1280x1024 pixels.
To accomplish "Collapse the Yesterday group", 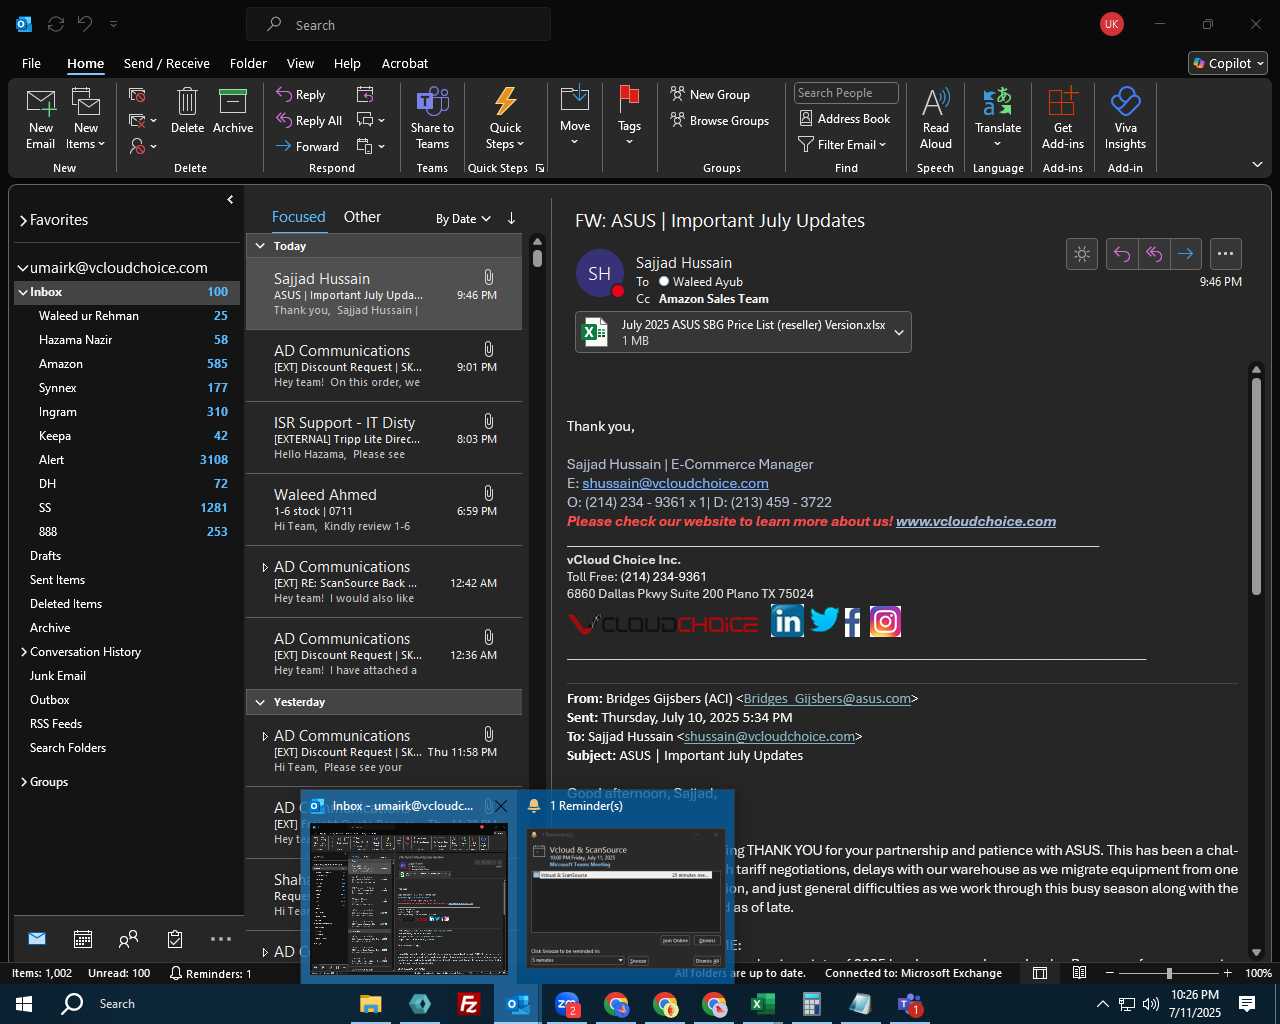I will coord(260,702).
